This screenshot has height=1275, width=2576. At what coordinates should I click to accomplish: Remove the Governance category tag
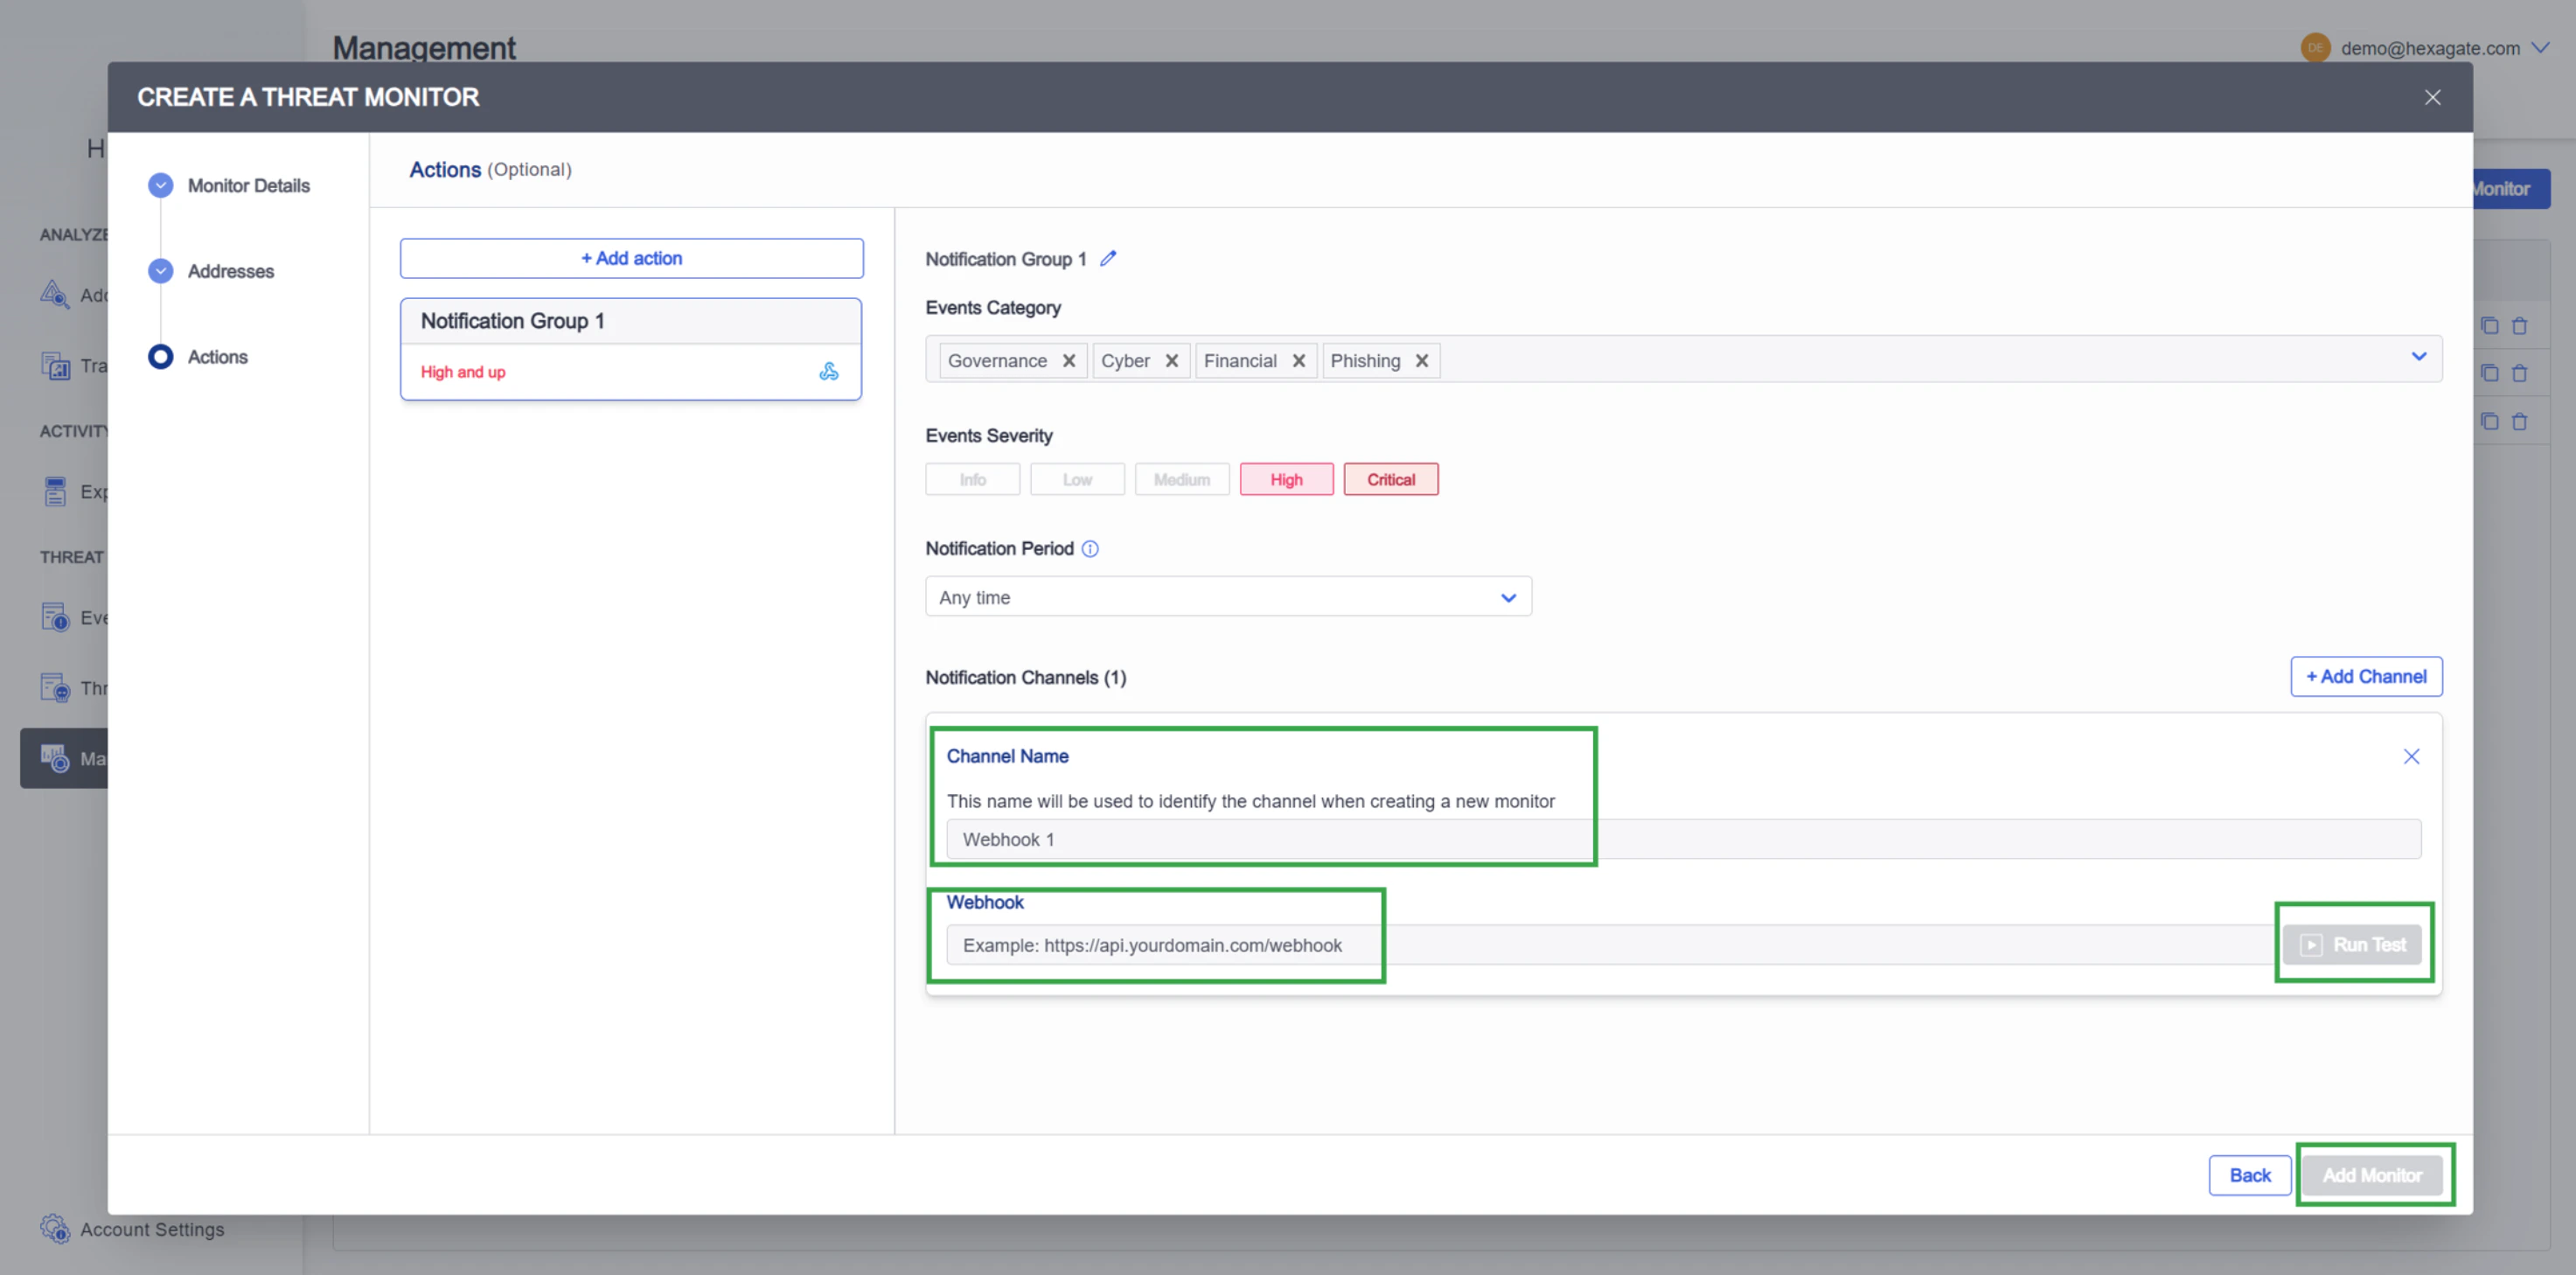tap(1069, 361)
